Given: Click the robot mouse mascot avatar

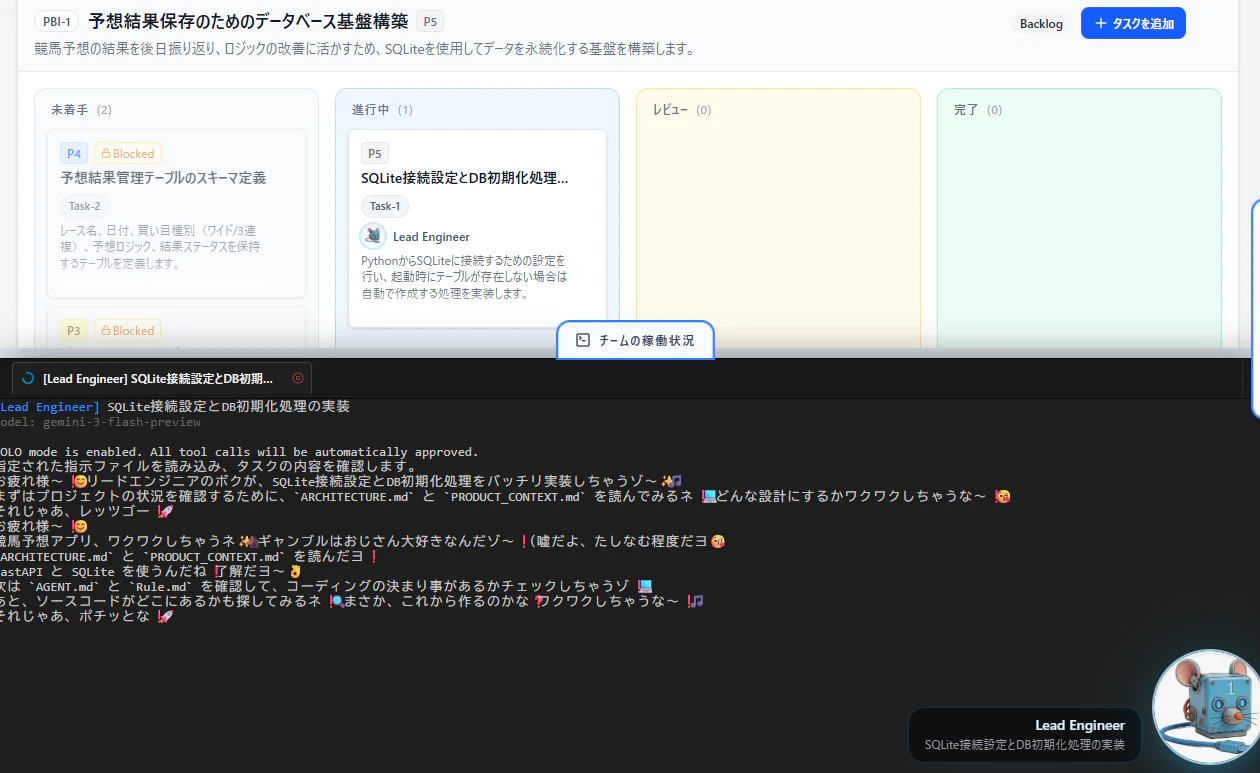Looking at the screenshot, I should [1208, 706].
